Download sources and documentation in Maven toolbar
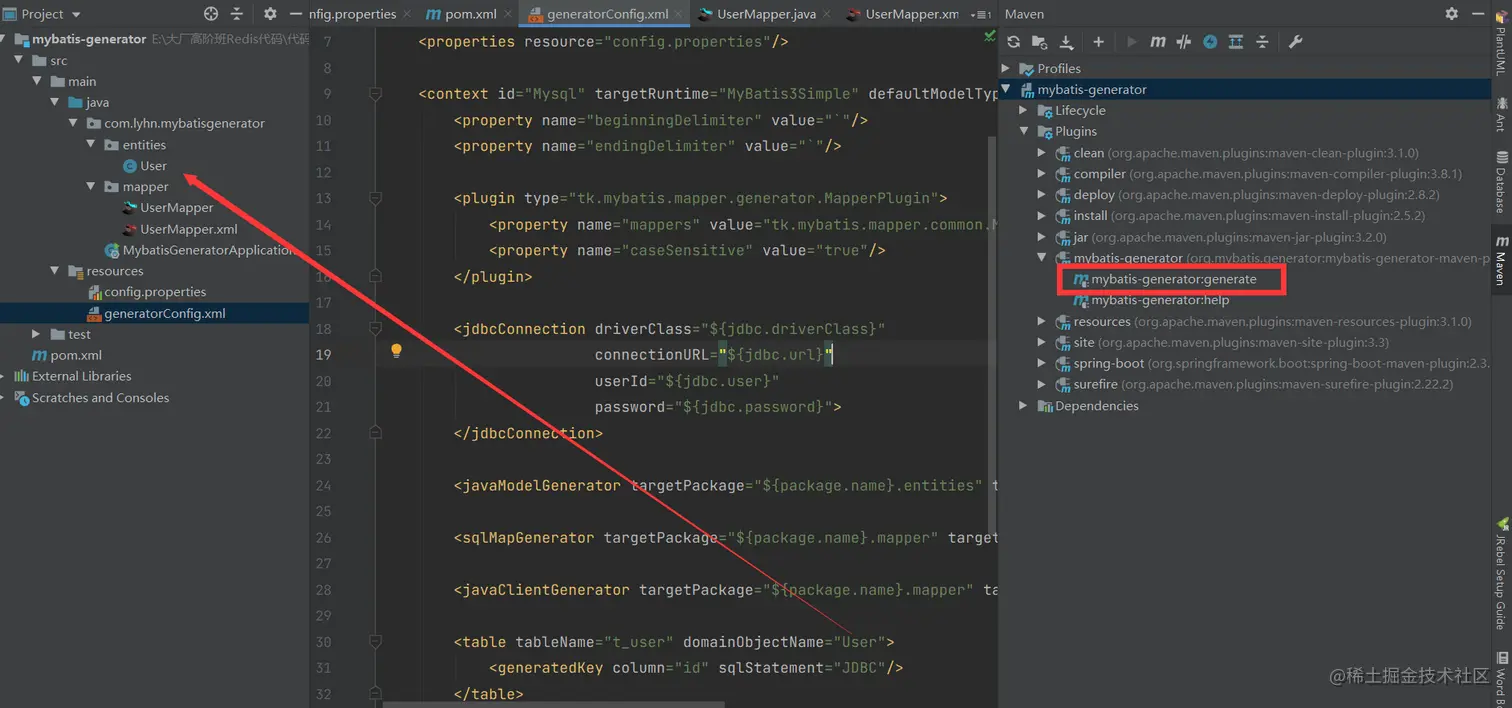This screenshot has height=708, width=1512. [x=1066, y=42]
